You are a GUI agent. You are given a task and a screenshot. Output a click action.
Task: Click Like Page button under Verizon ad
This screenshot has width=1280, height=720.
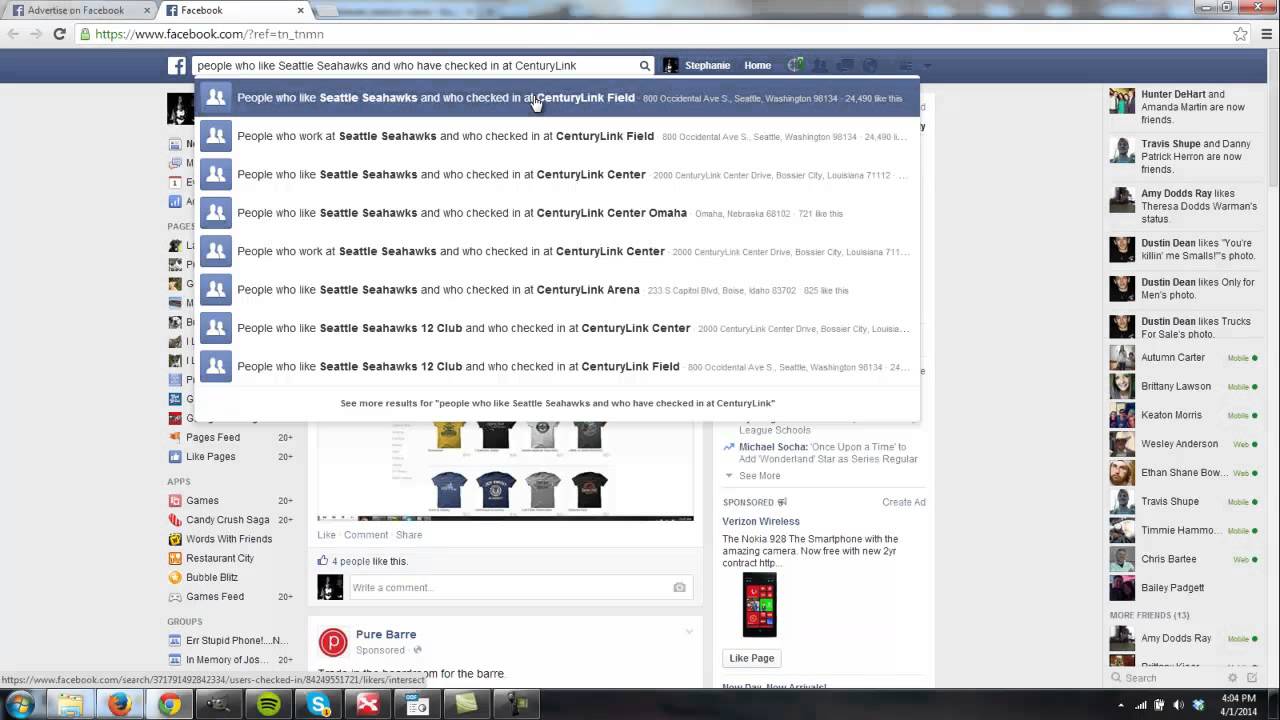751,658
